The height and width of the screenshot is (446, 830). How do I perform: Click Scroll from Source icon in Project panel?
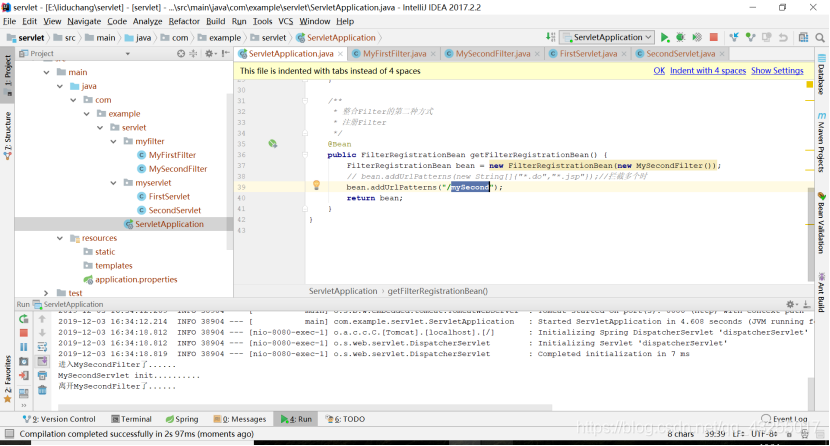[181, 53]
